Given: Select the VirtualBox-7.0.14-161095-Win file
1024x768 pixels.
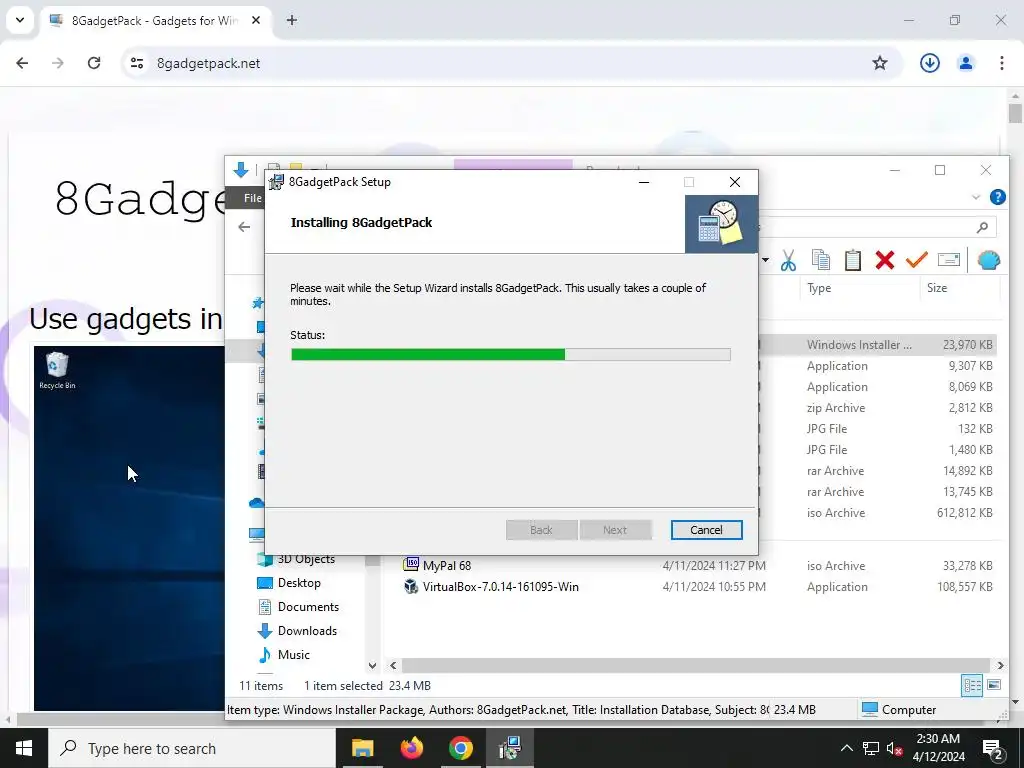Looking at the screenshot, I should pos(500,586).
